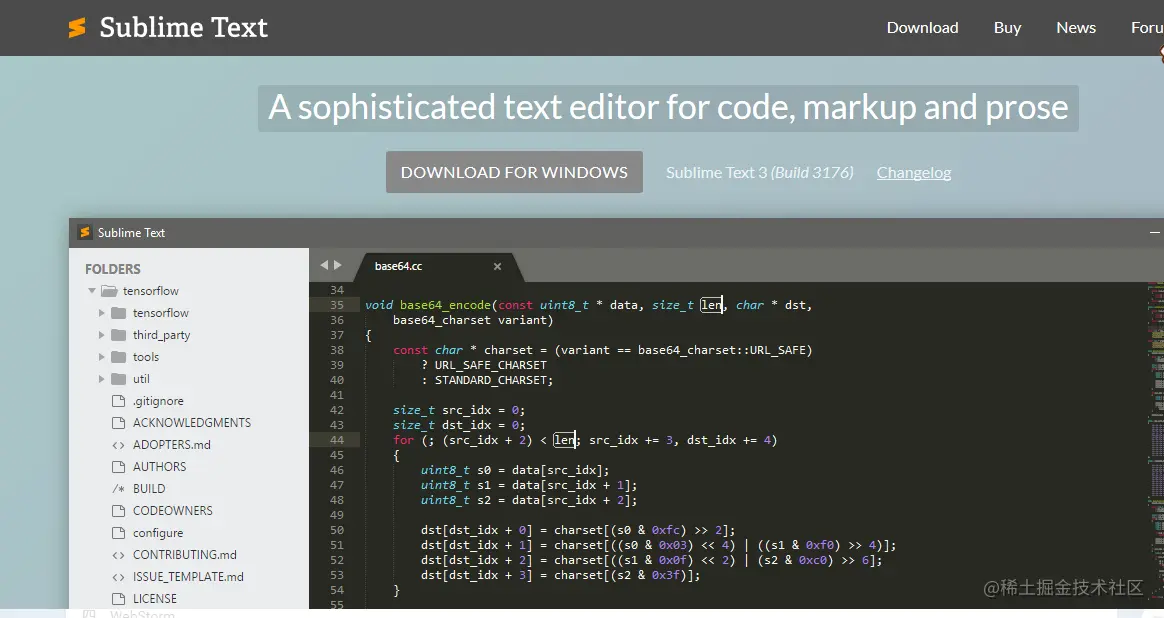Expand the tools folder arrow
1164x618 pixels.
pyautogui.click(x=102, y=357)
